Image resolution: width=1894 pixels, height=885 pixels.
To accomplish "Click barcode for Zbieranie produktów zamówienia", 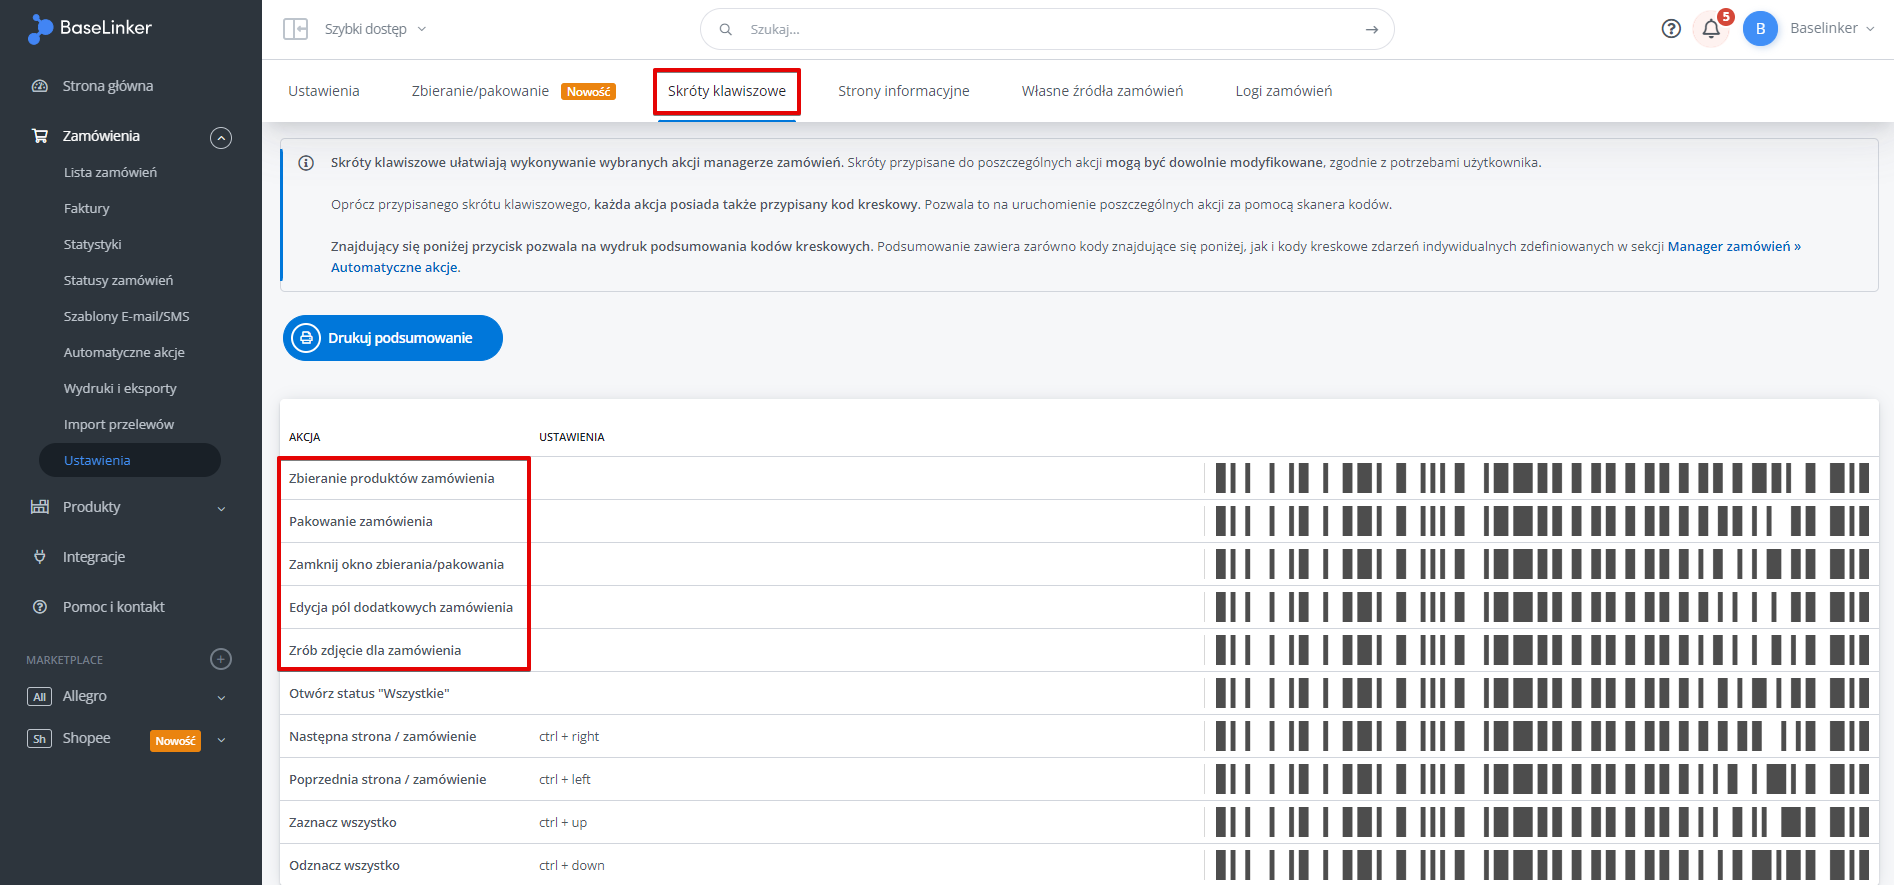I will pos(1542,478).
